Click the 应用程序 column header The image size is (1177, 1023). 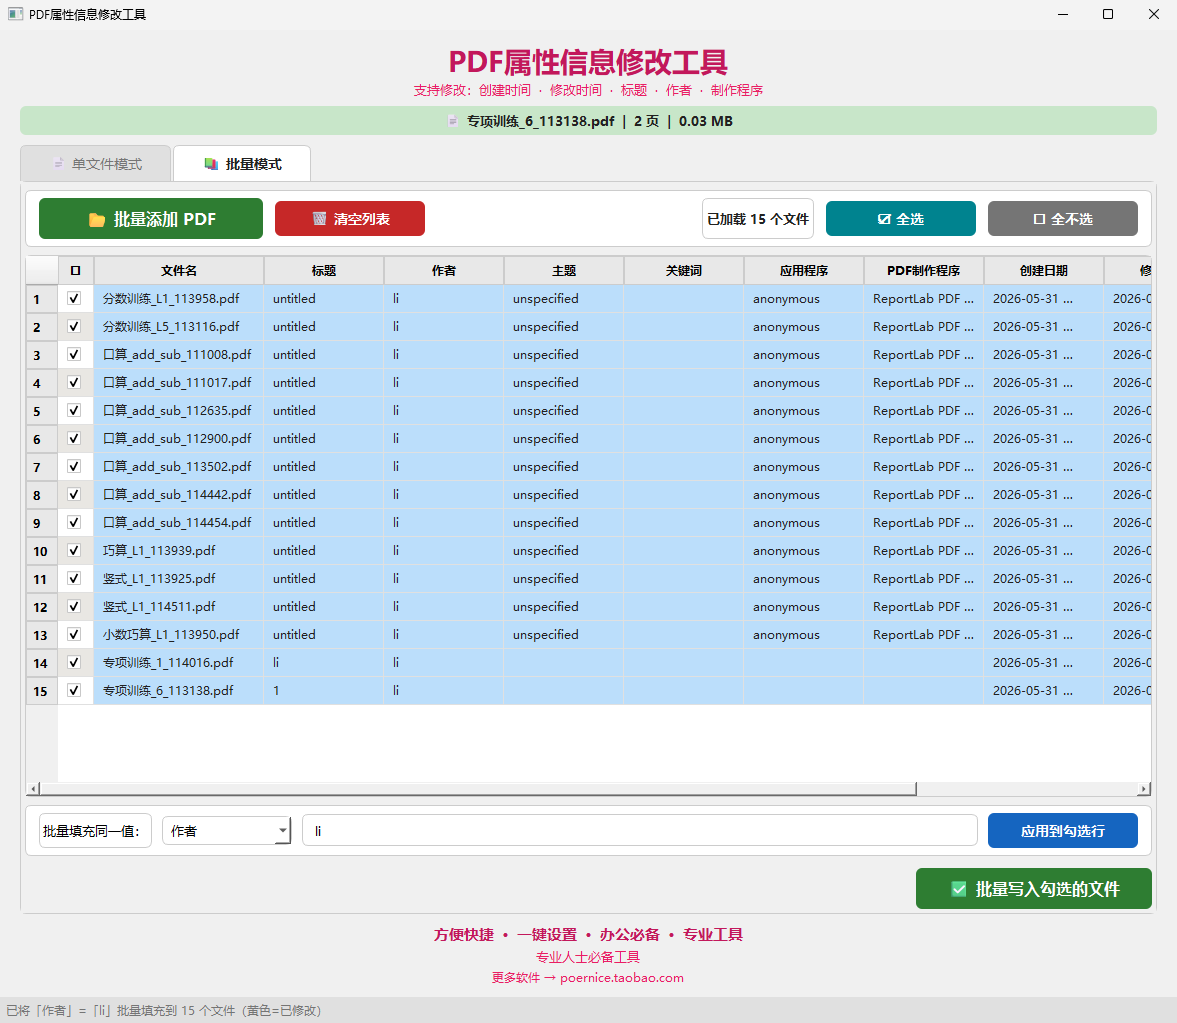804,270
